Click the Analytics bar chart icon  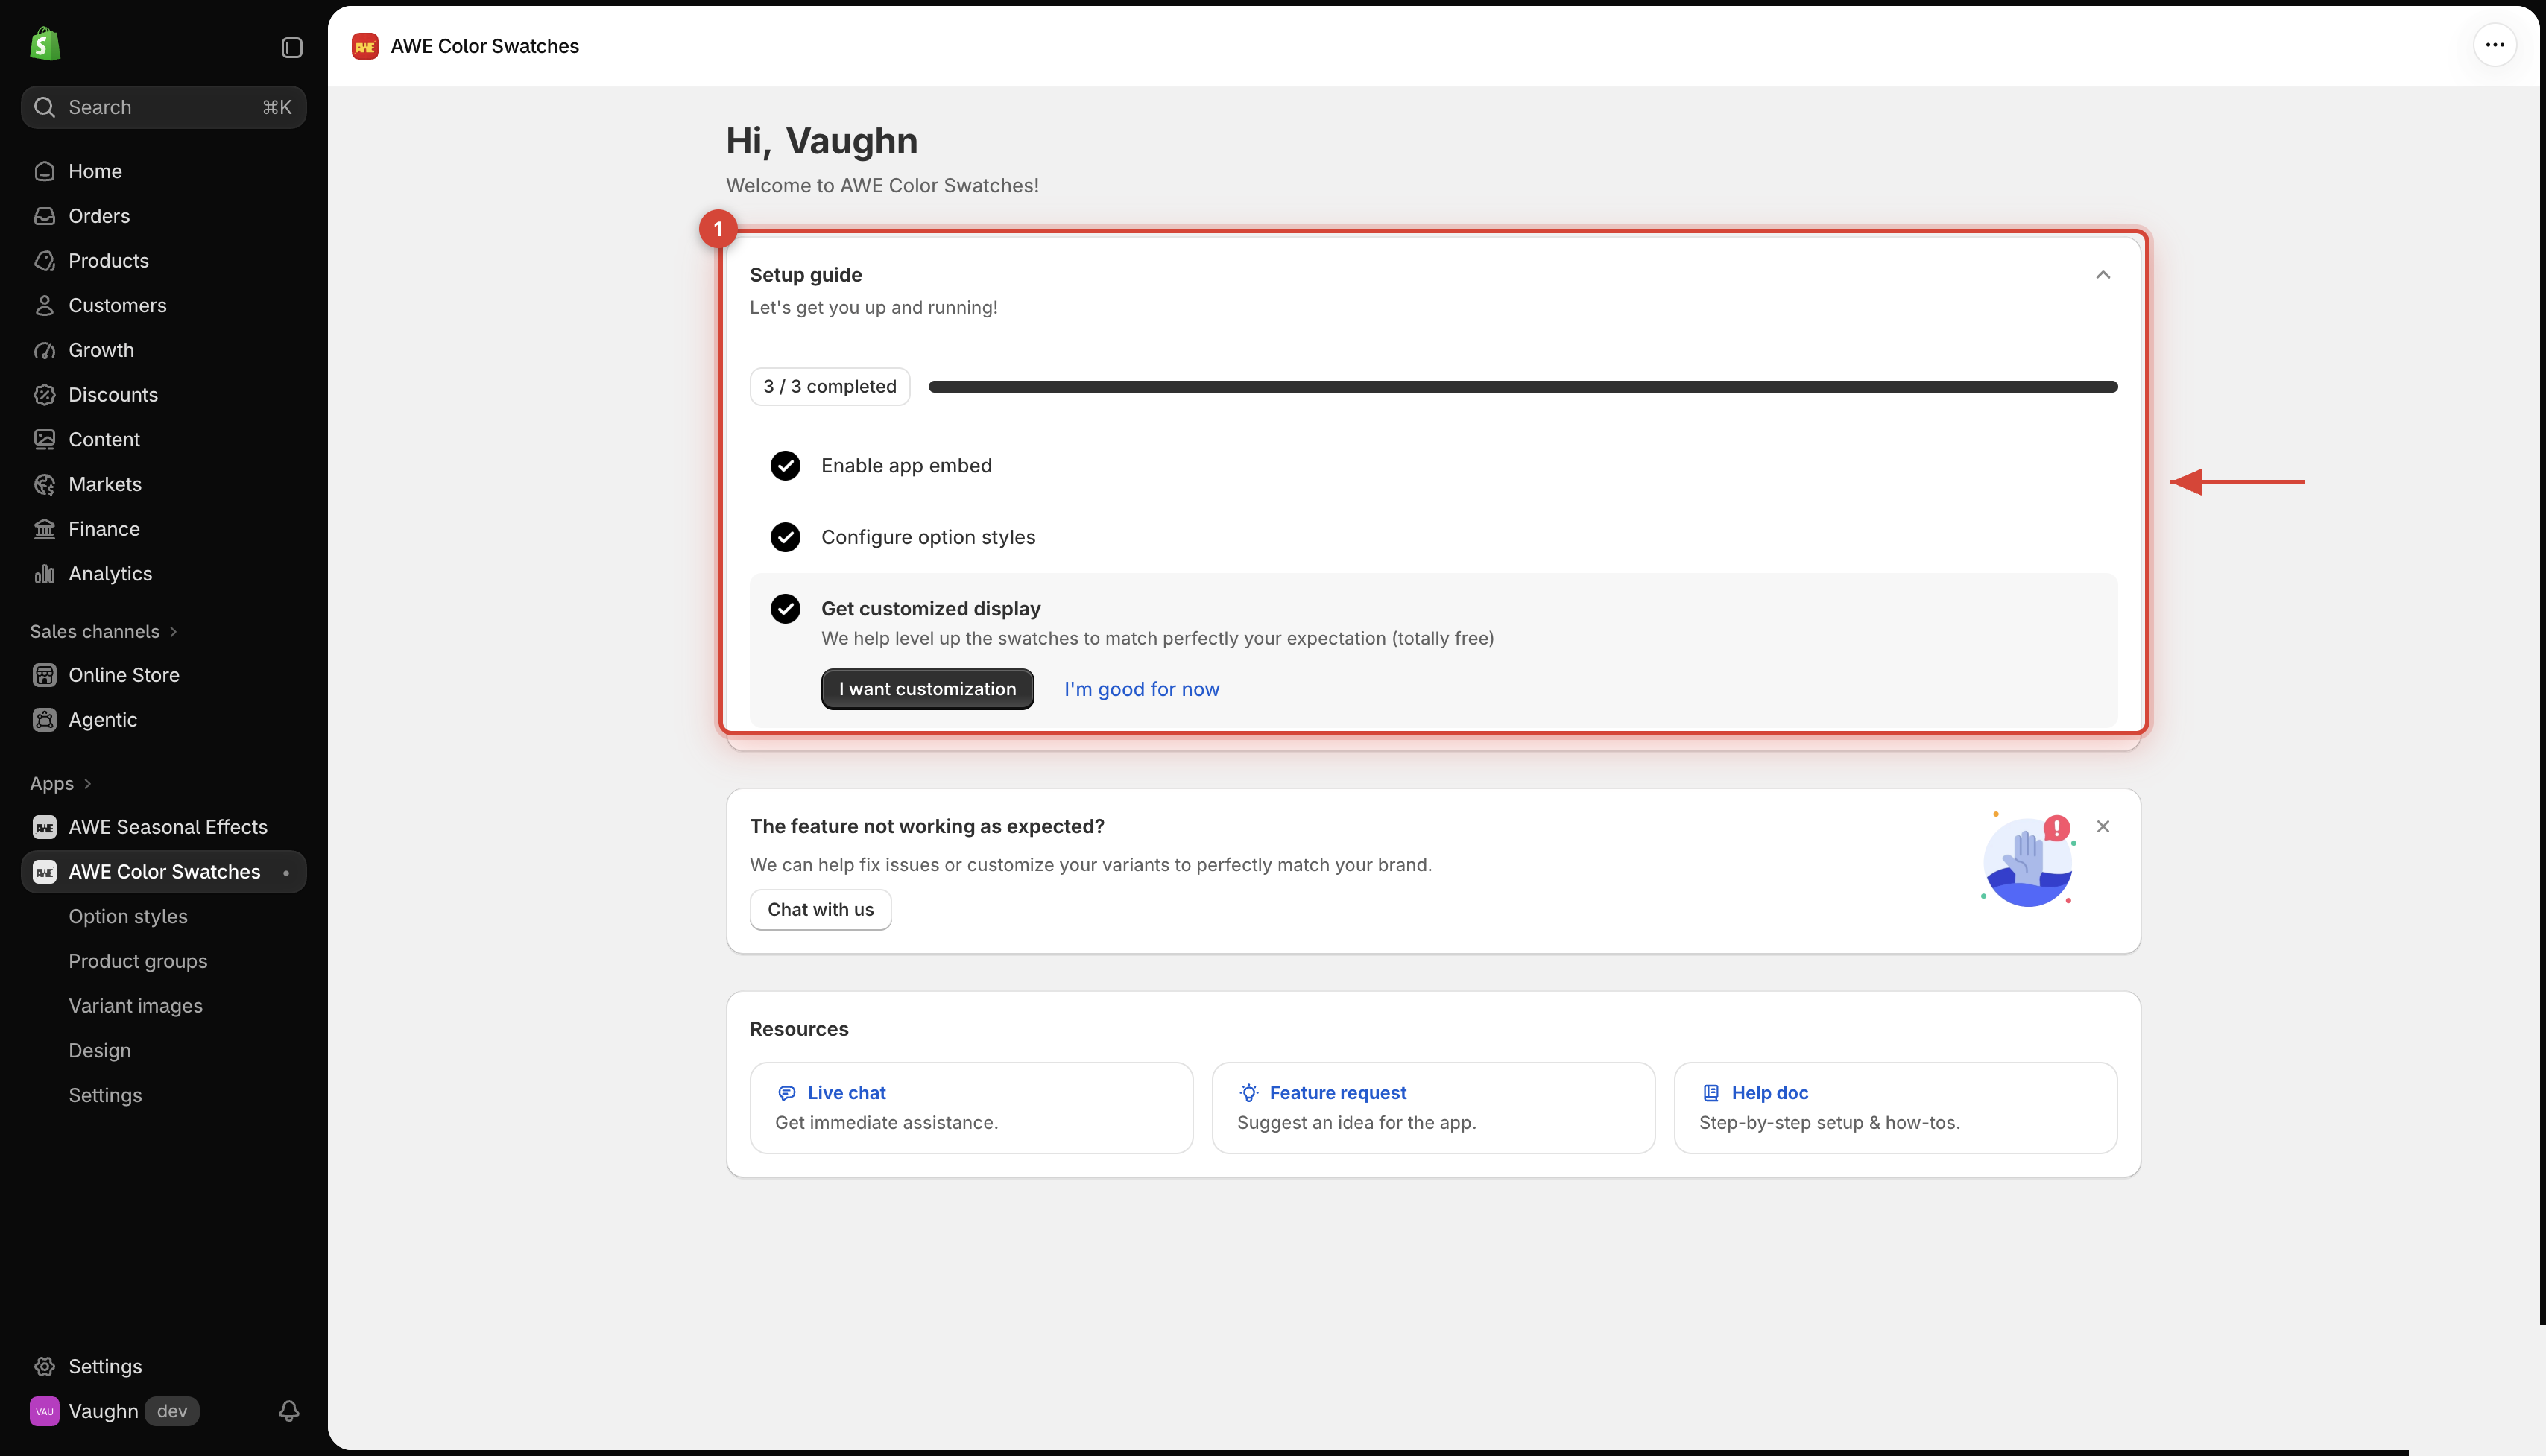pos(44,574)
